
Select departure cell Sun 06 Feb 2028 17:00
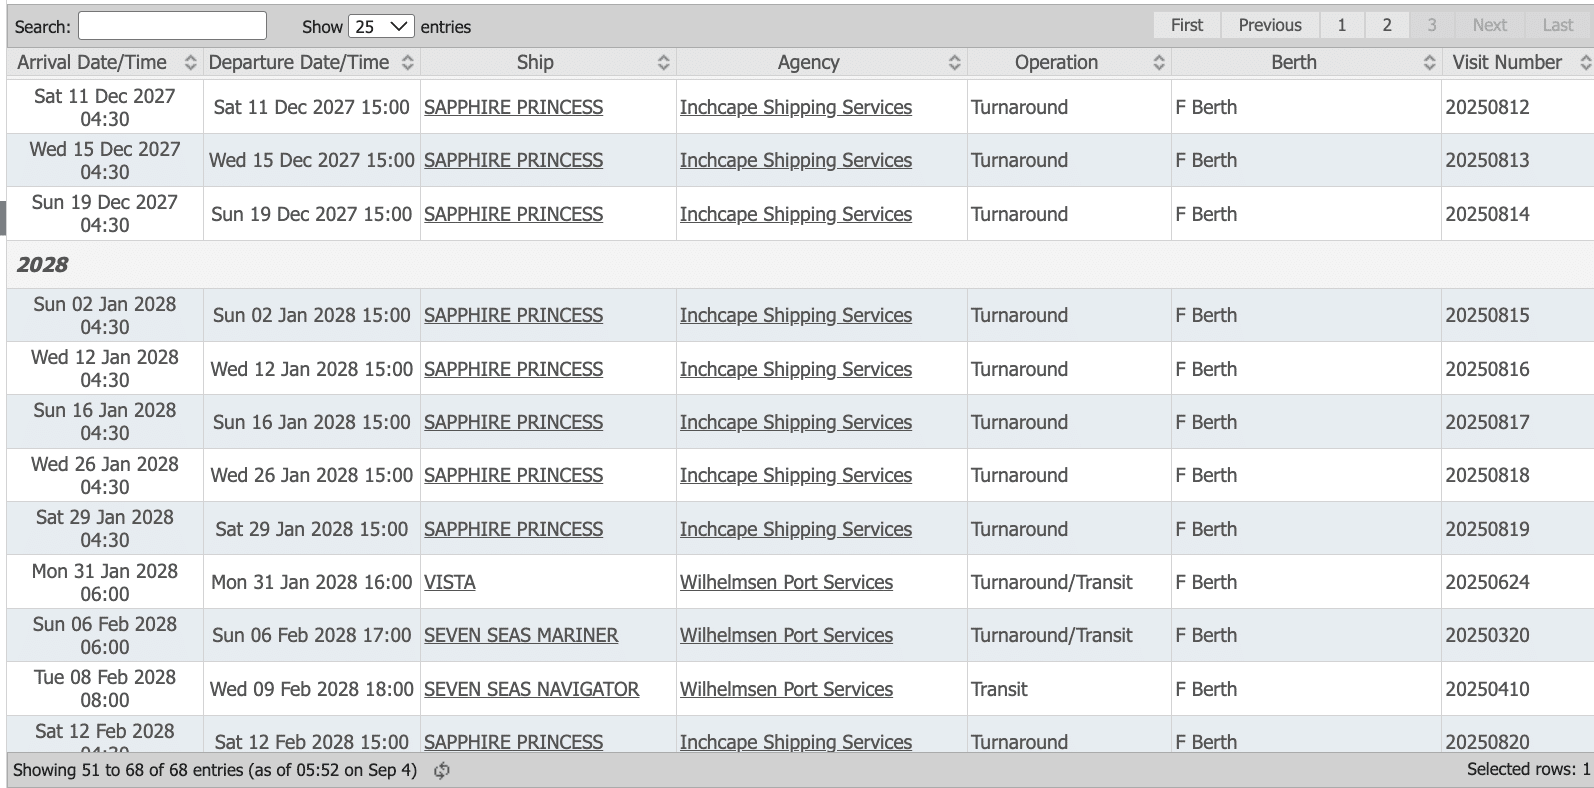tap(311, 635)
